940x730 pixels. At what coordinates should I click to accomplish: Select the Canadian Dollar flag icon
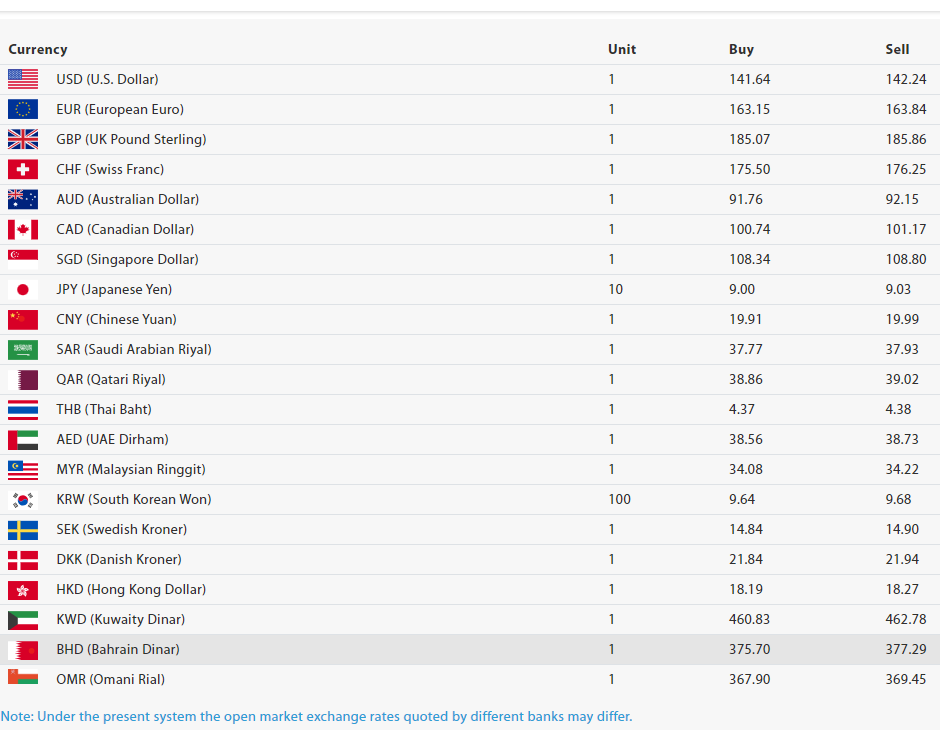click(23, 229)
